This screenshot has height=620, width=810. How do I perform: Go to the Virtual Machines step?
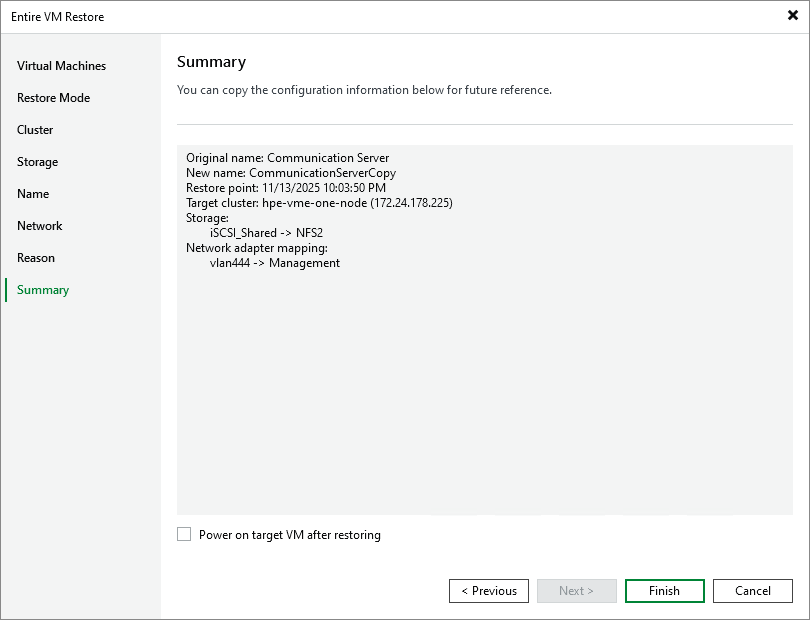[60, 65]
